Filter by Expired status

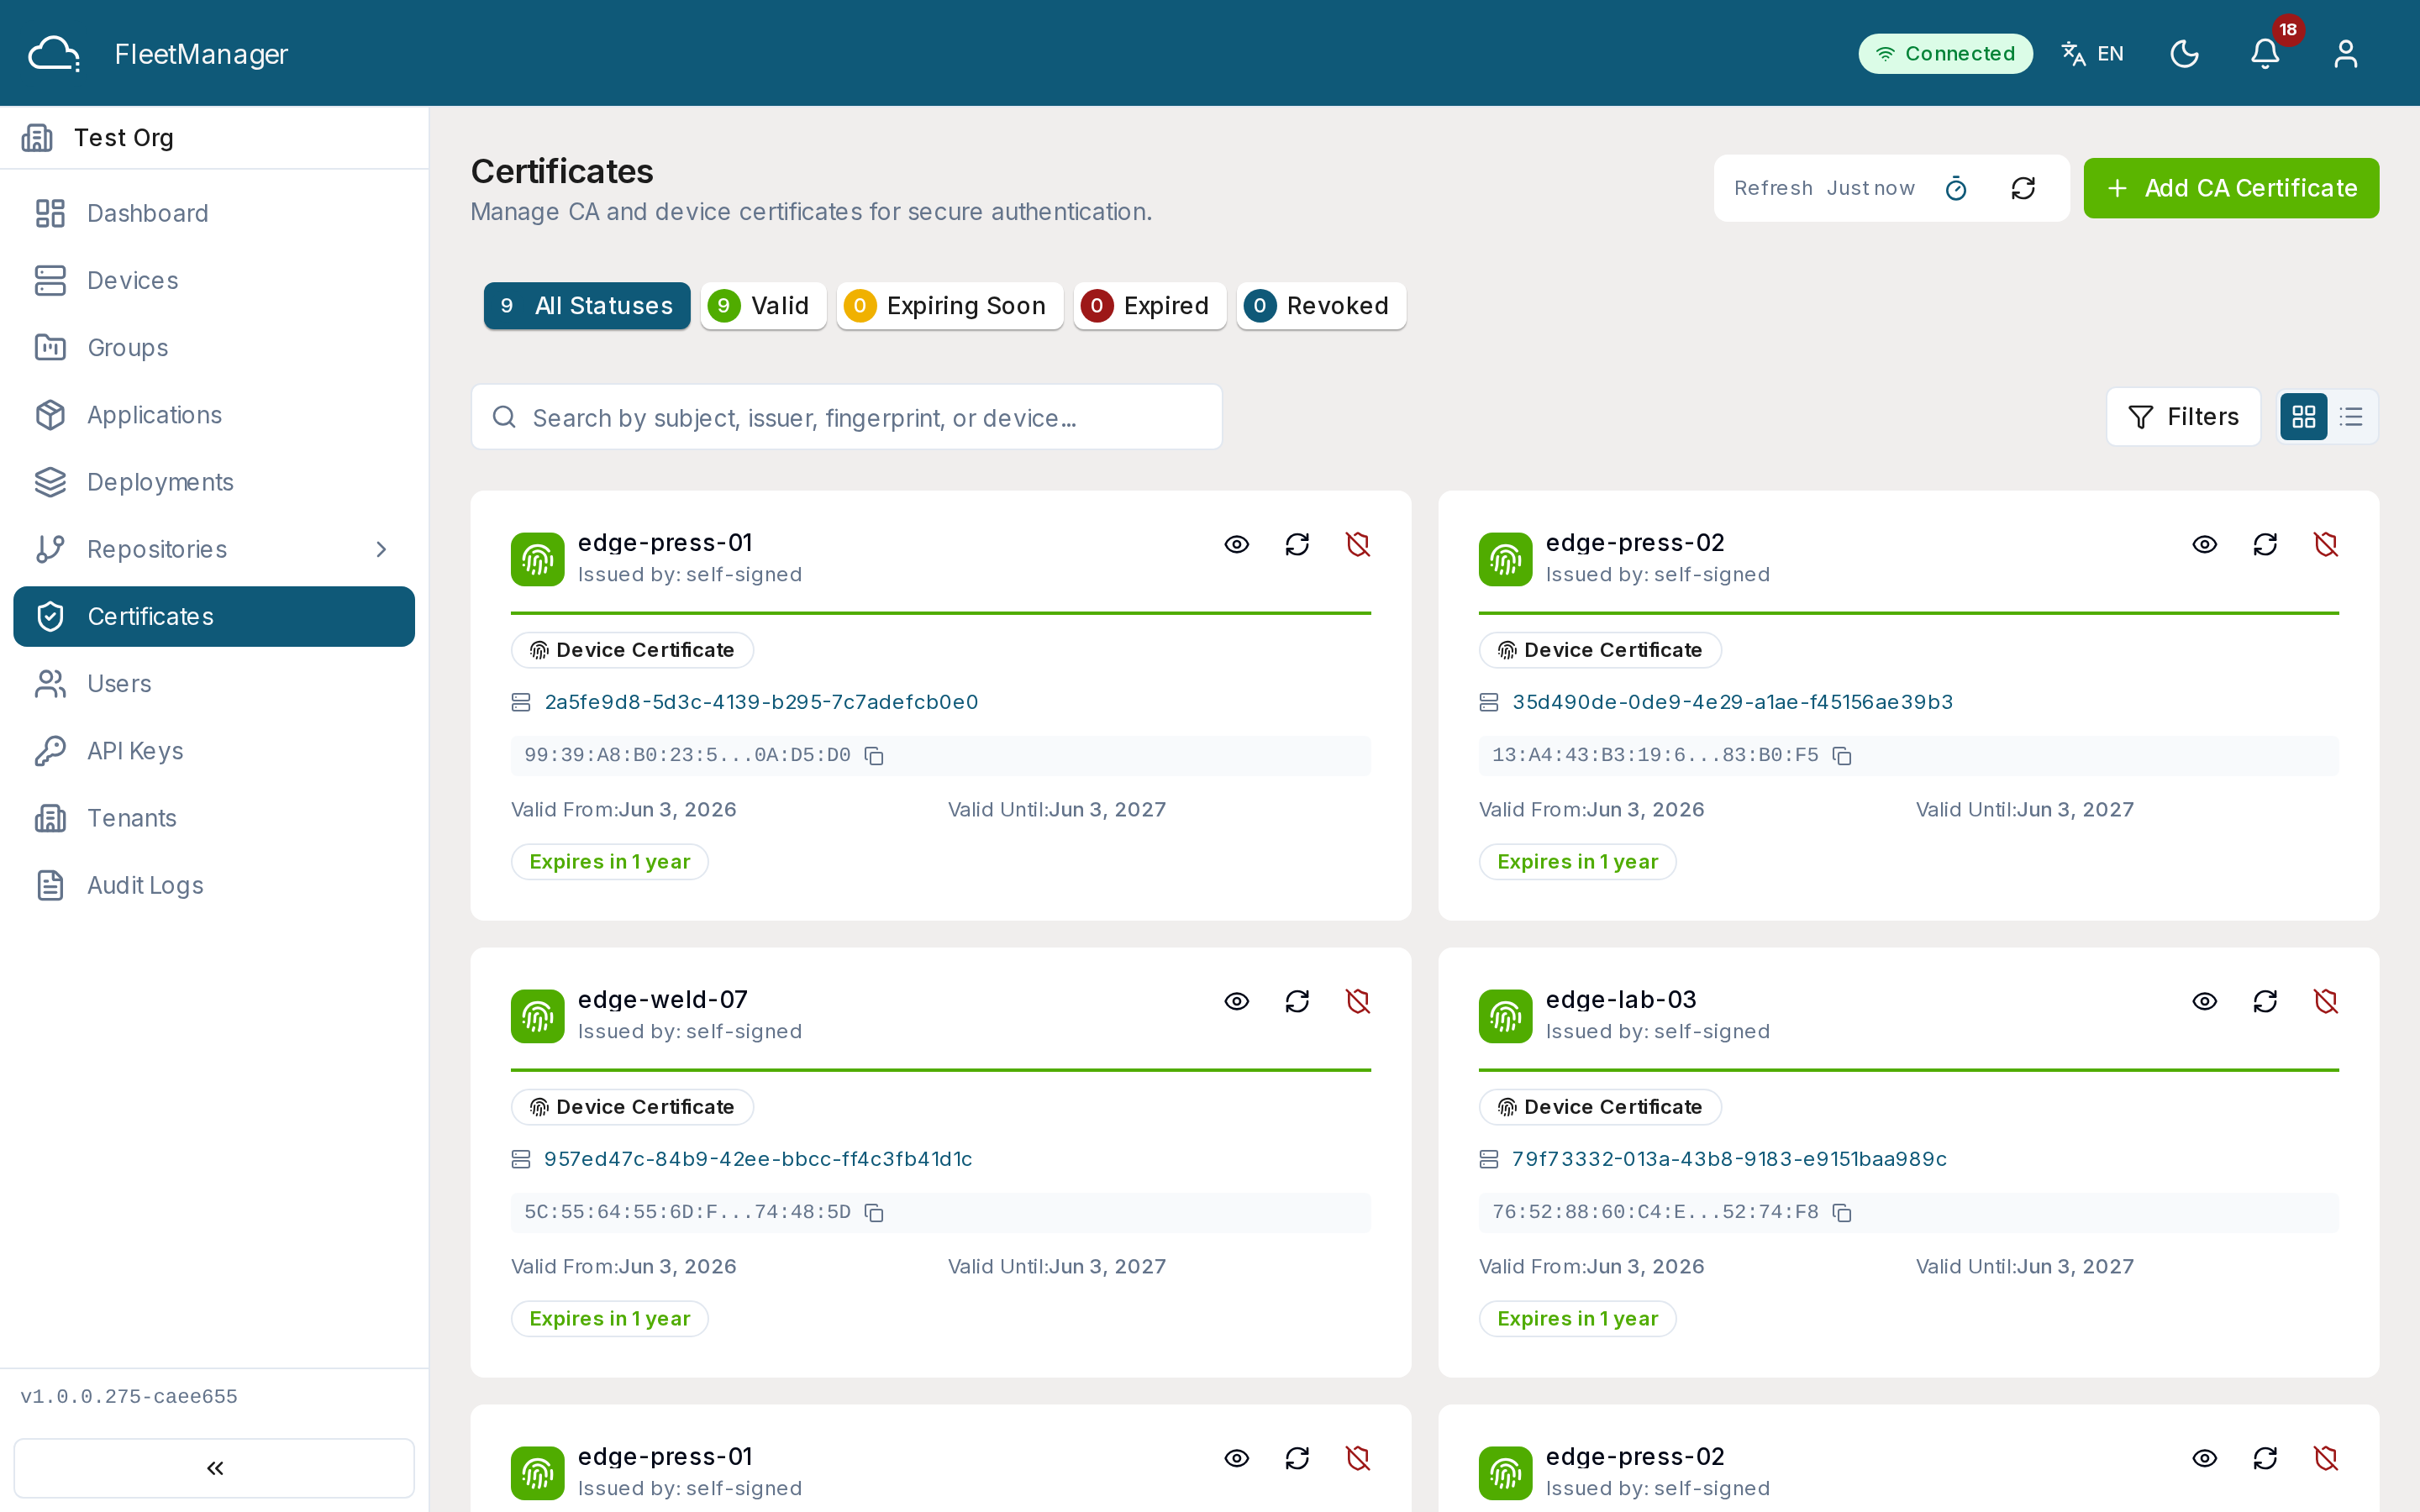point(1150,306)
